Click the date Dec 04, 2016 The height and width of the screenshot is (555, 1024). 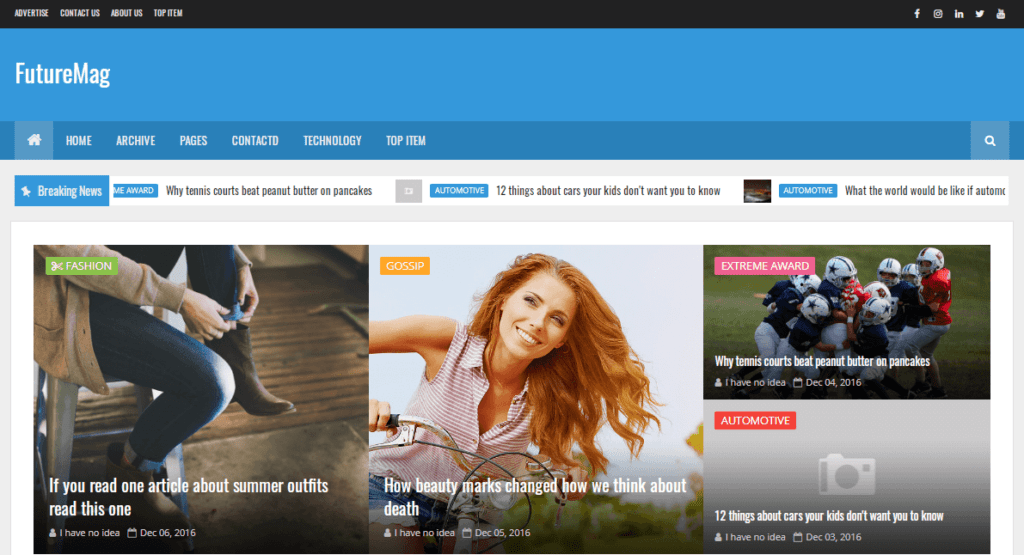833,383
